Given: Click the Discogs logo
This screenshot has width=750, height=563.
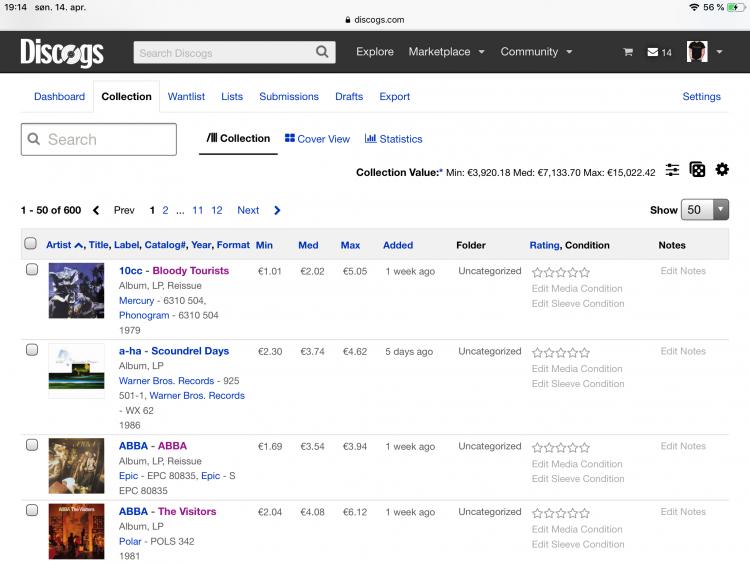Looking at the screenshot, I should coord(62,53).
